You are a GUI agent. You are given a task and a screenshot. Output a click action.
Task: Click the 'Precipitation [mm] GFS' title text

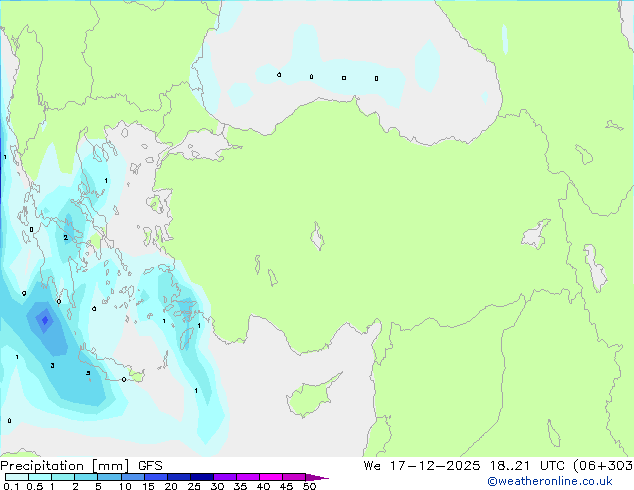pos(81,466)
